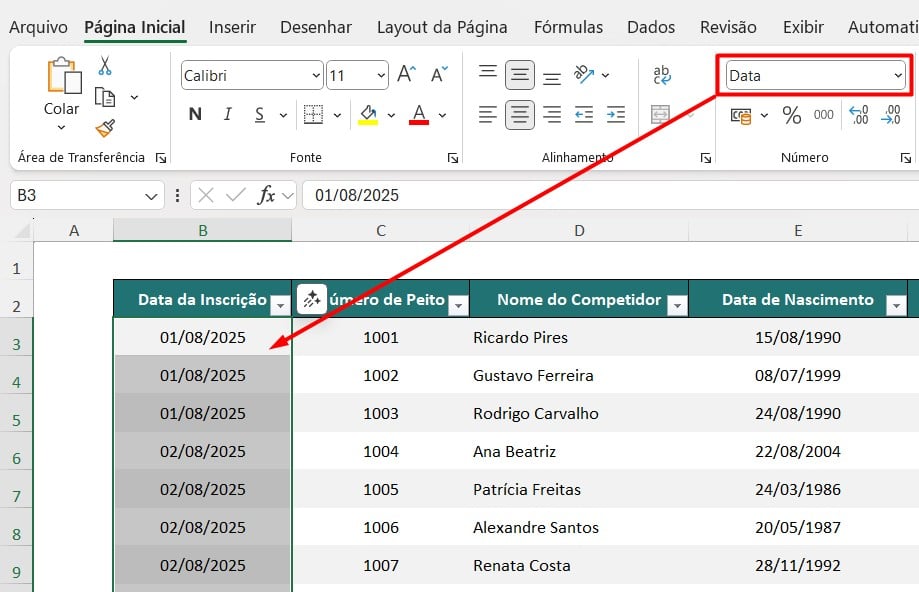Toggle underline formatting S button
The image size is (919, 592).
pyautogui.click(x=259, y=114)
